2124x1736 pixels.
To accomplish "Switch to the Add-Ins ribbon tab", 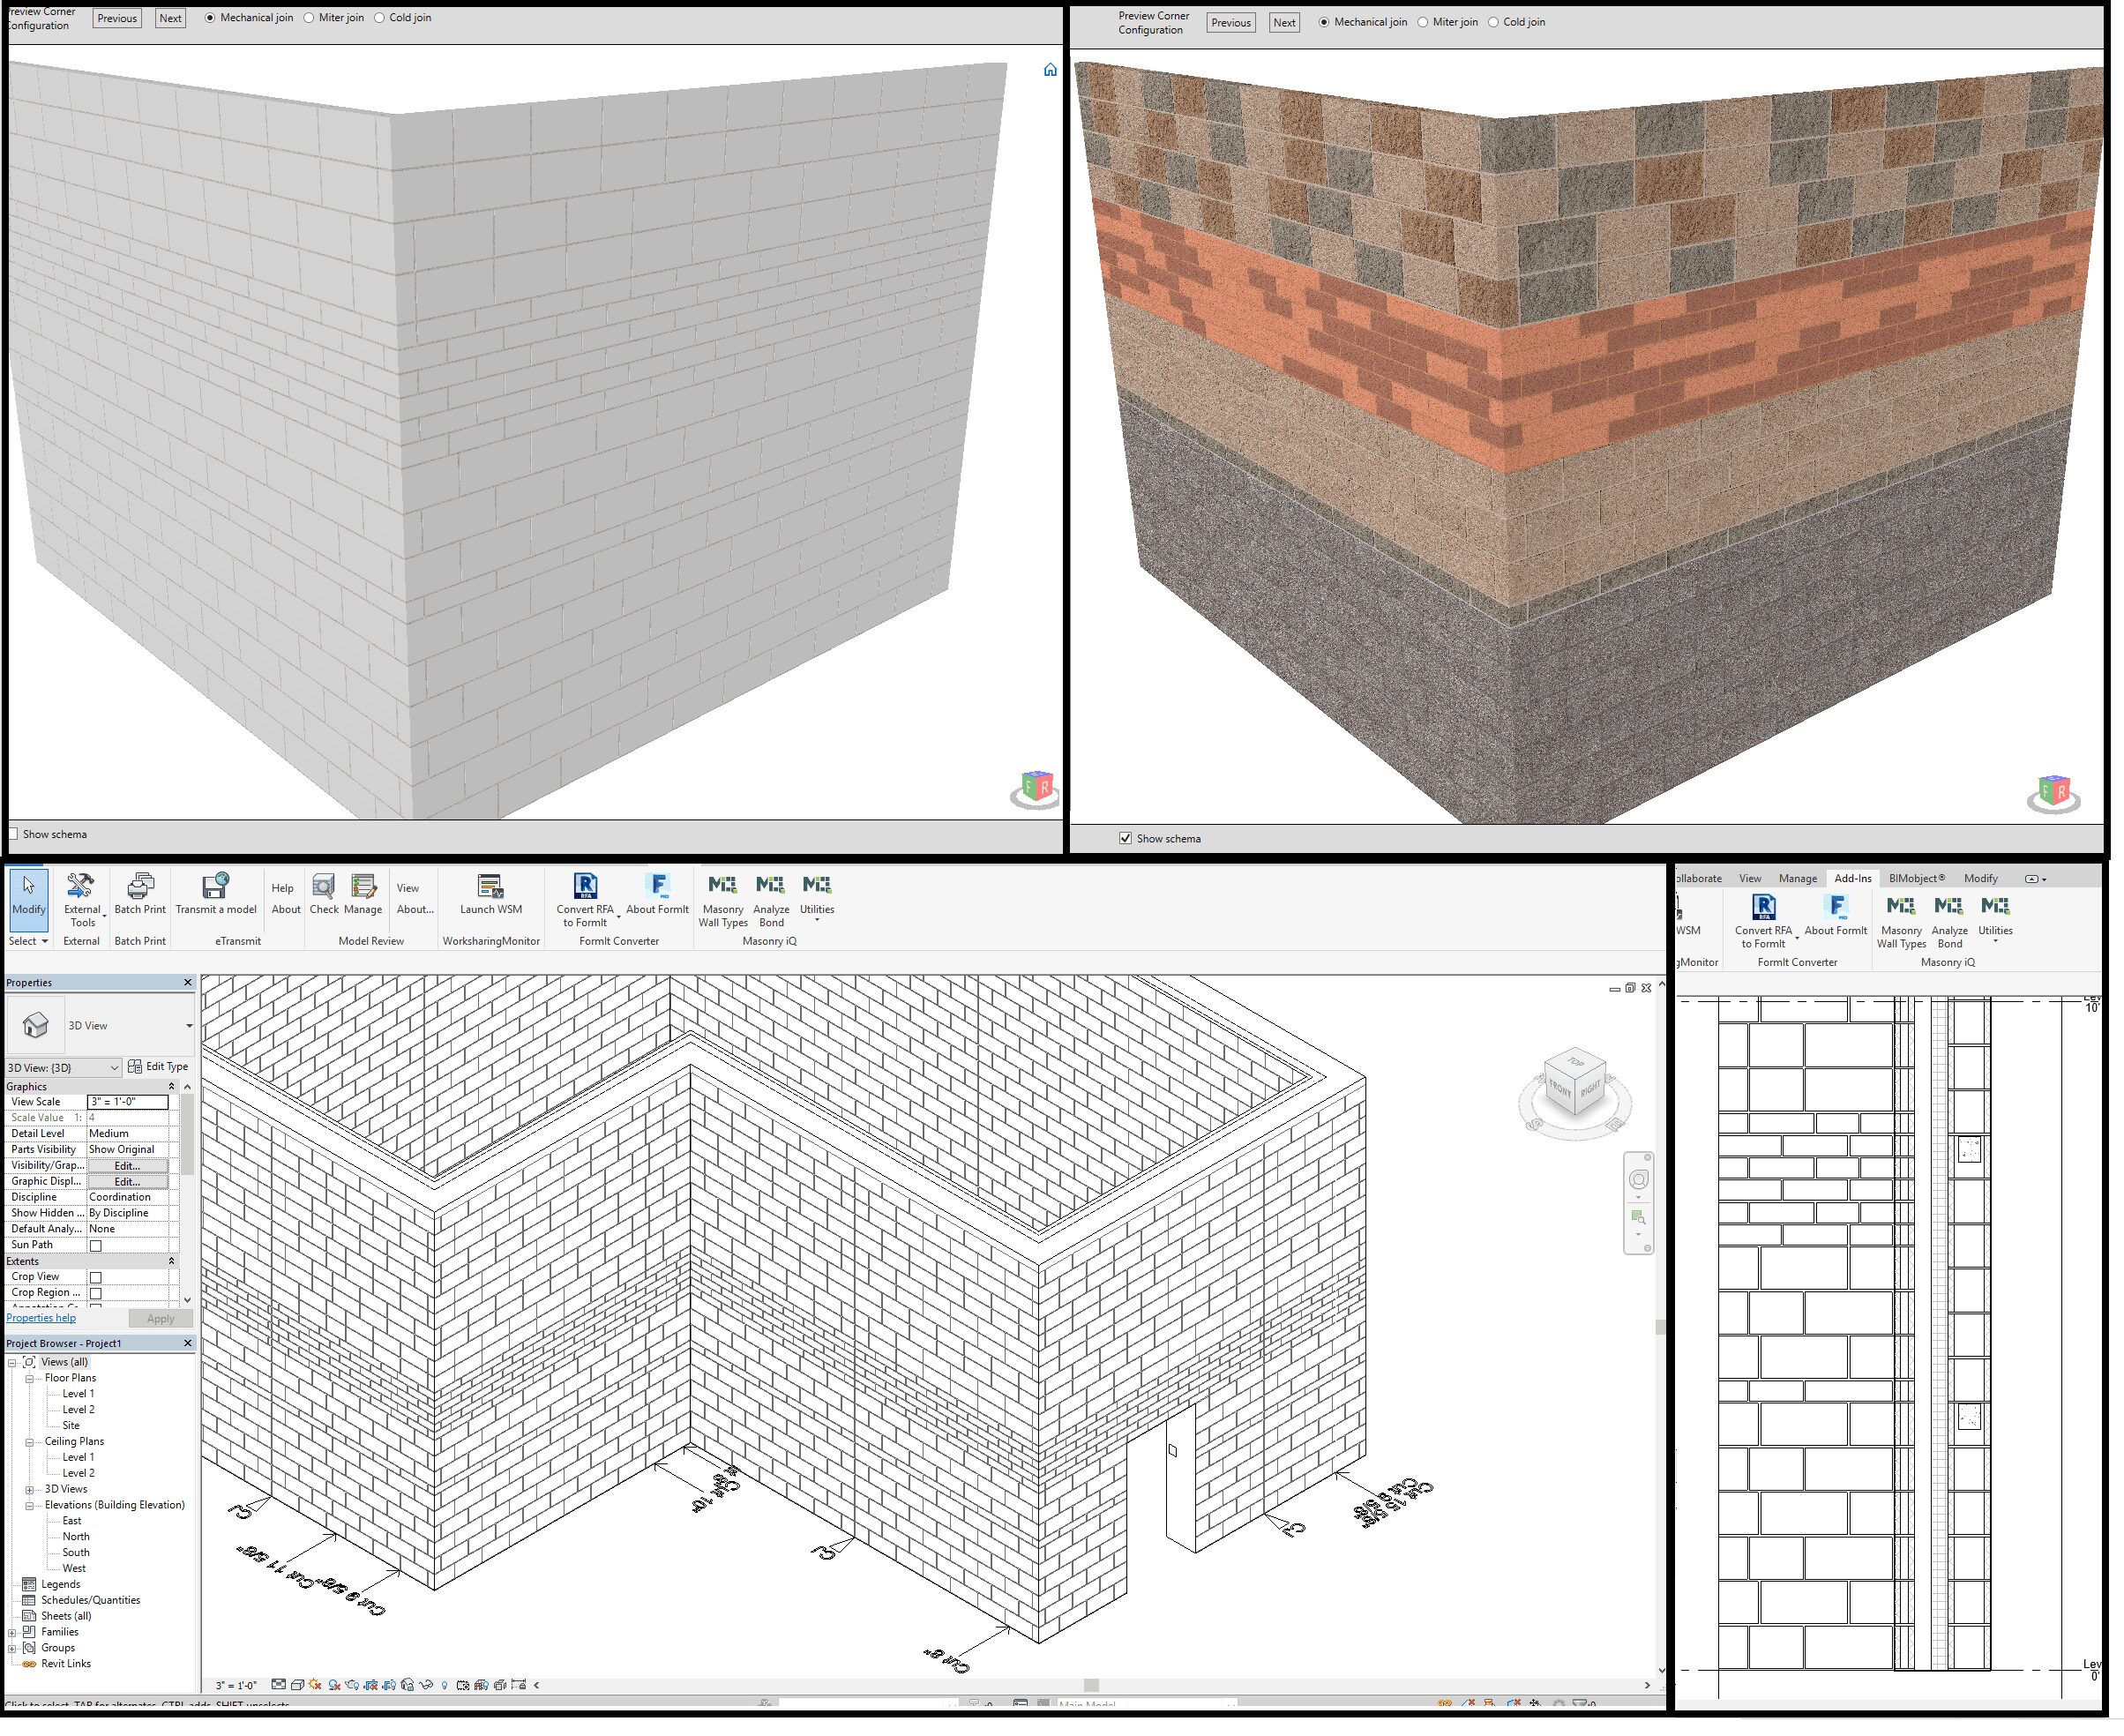I will [1852, 878].
